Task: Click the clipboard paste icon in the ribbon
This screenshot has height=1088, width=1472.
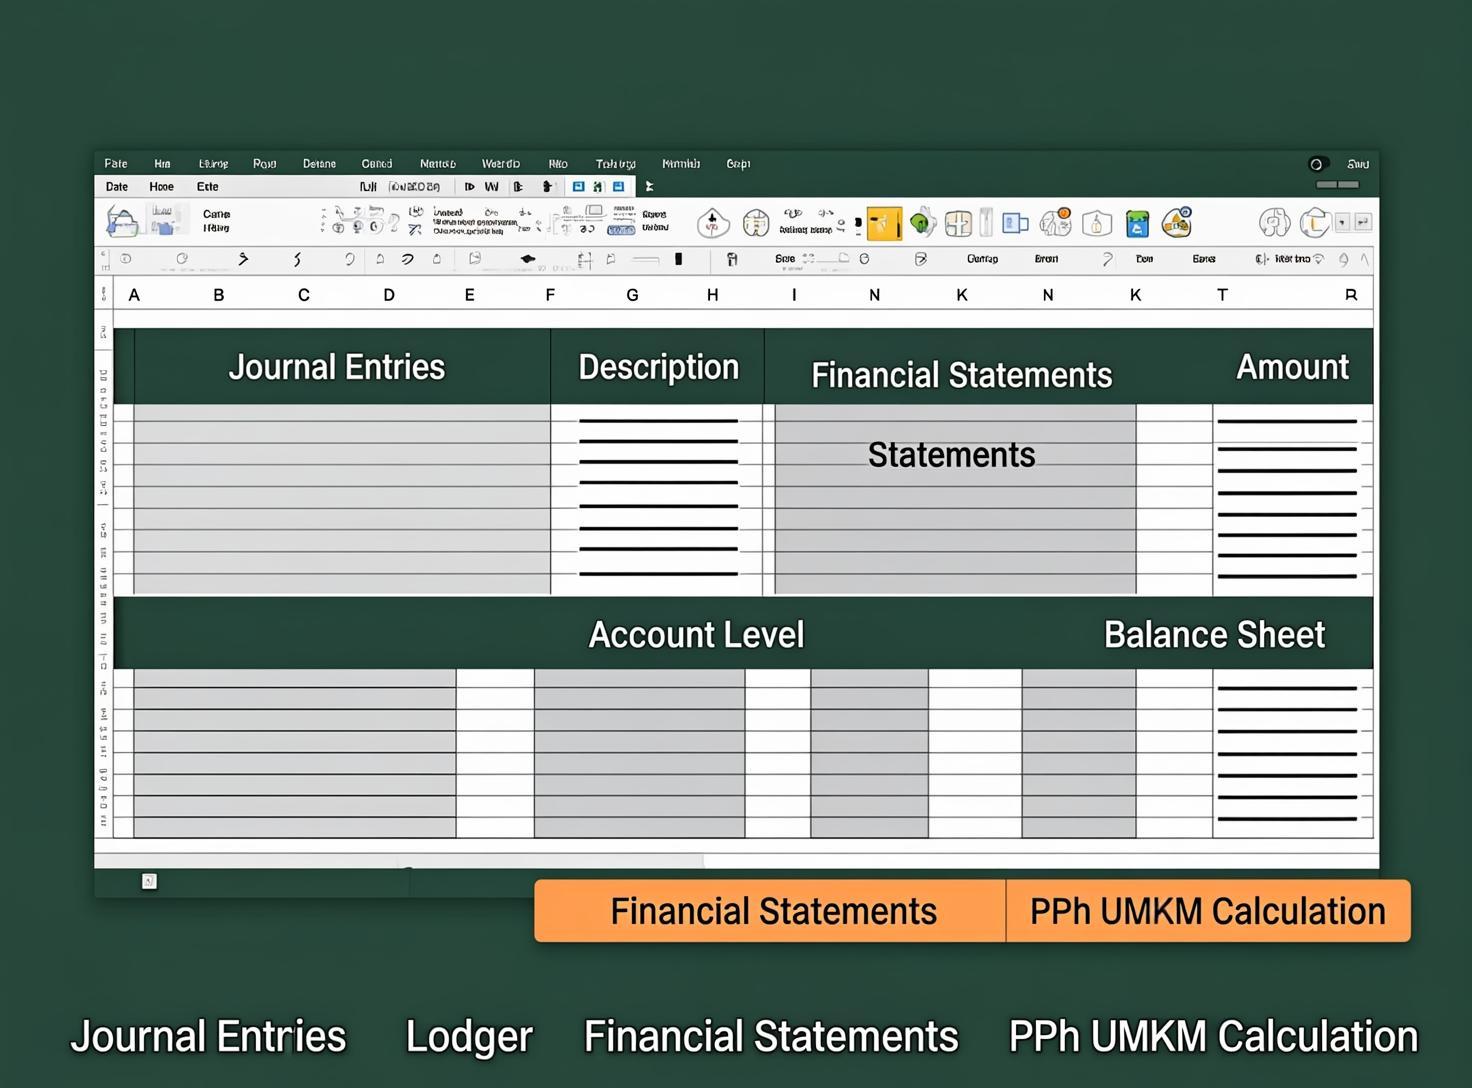Action: (x=122, y=221)
